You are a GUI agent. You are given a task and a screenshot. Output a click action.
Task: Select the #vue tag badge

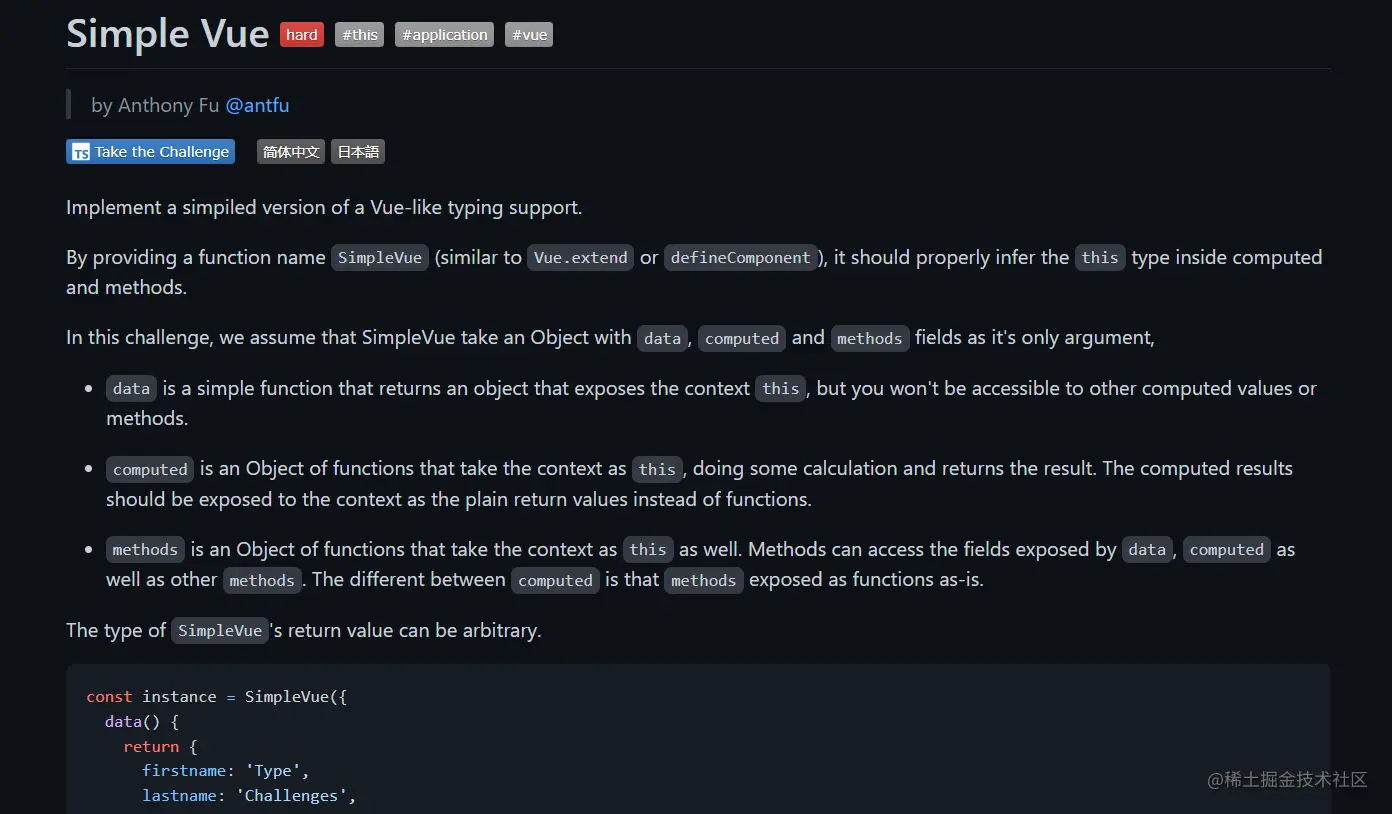tap(529, 35)
